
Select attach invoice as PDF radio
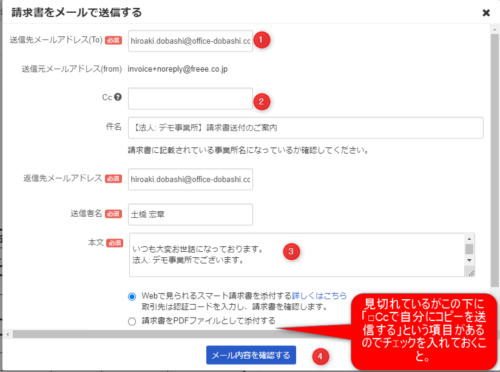(132, 321)
